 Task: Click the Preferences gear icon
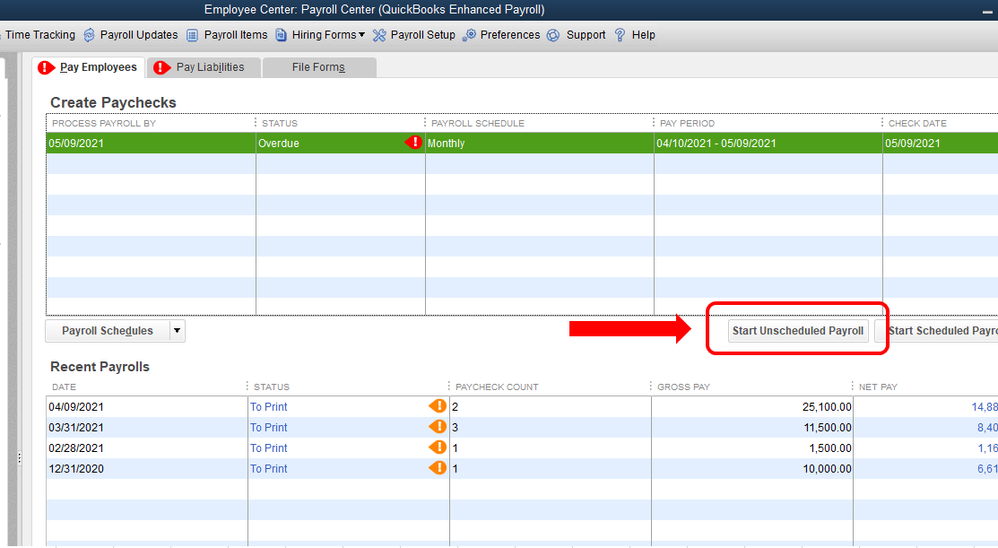(469, 35)
